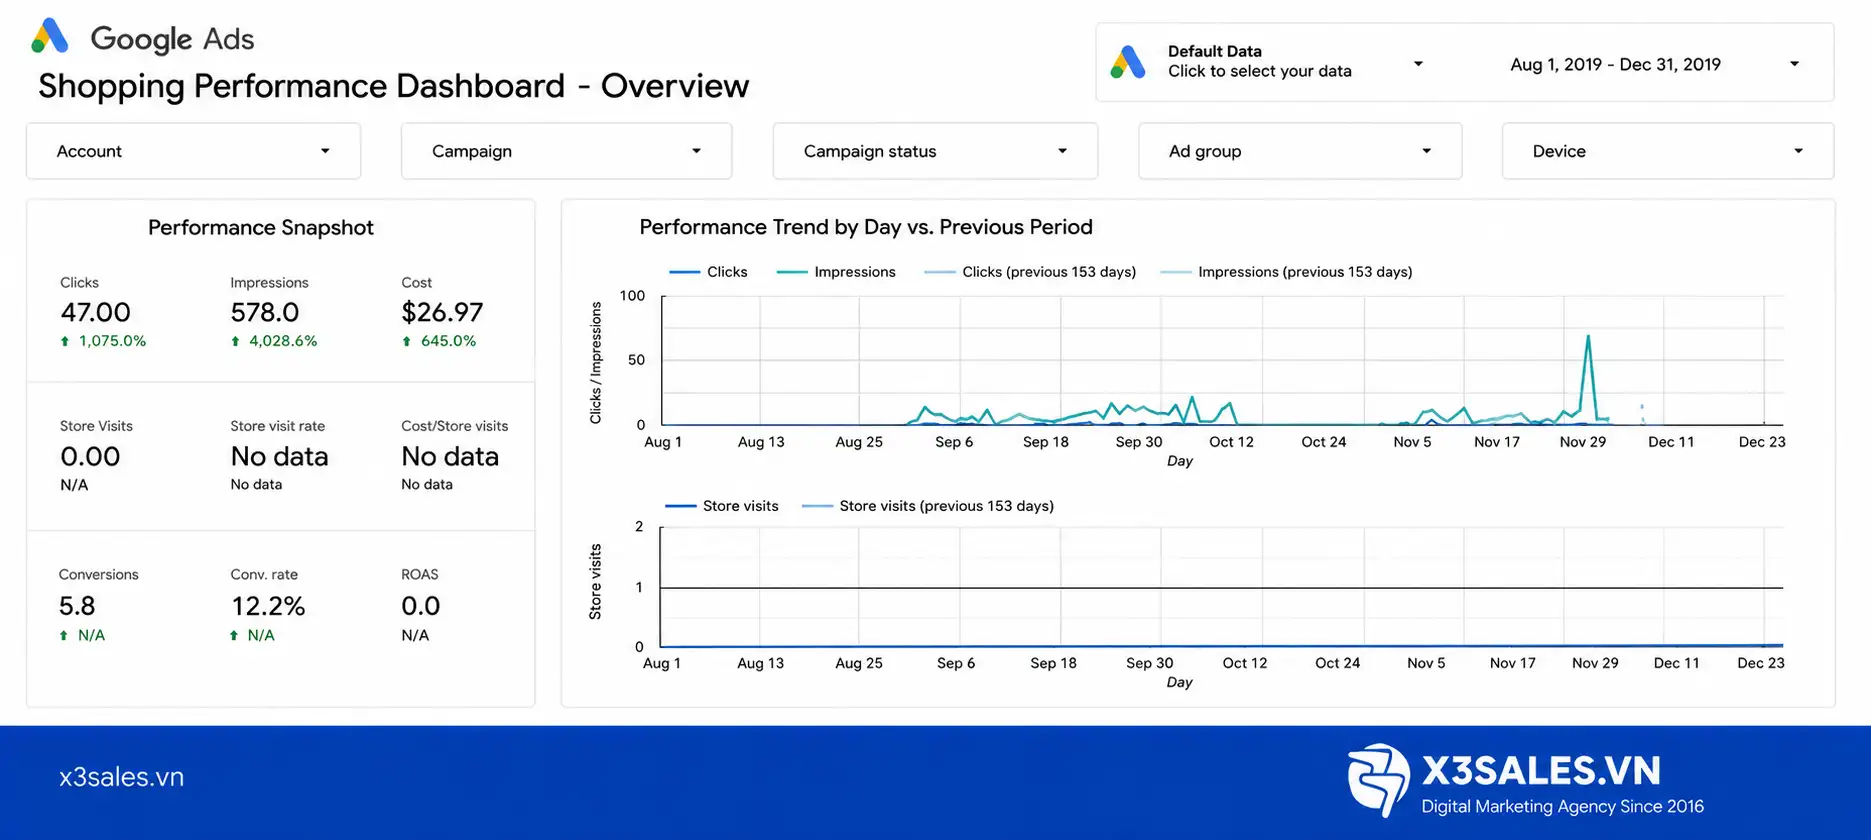Expand the Ad group filter dropdown
This screenshot has width=1871, height=840.
click(1300, 151)
